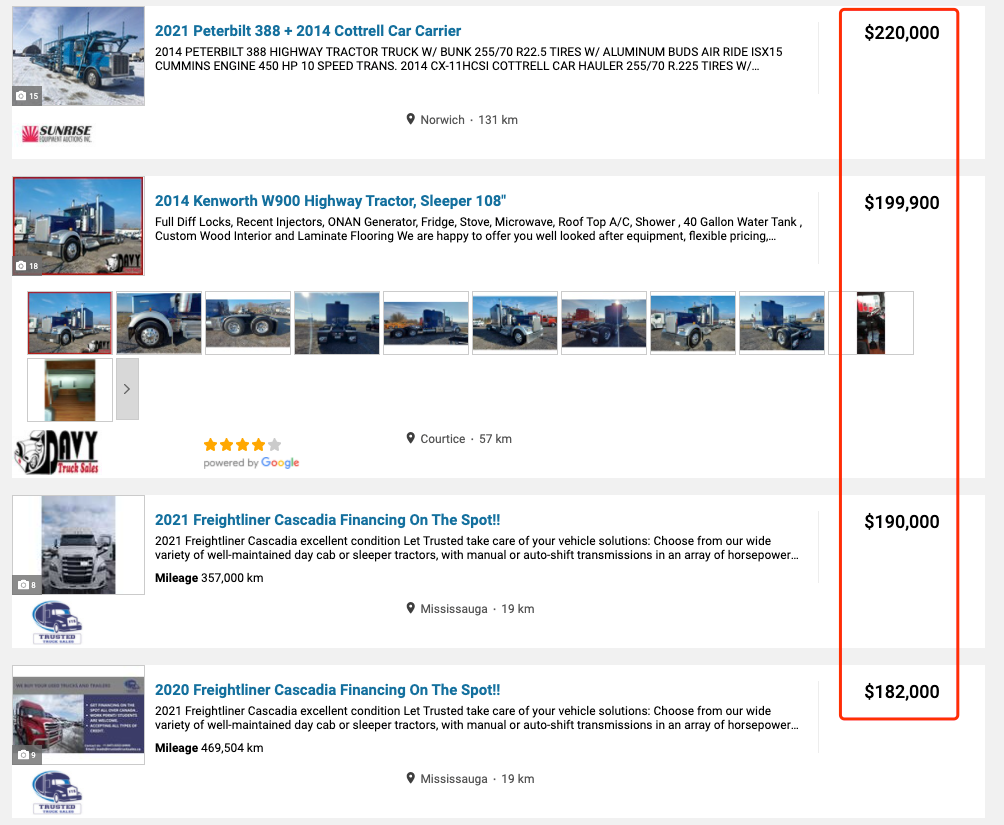Select the first selected Kenworth gallery thumbnail
The height and width of the screenshot is (825, 1004).
[x=70, y=323]
